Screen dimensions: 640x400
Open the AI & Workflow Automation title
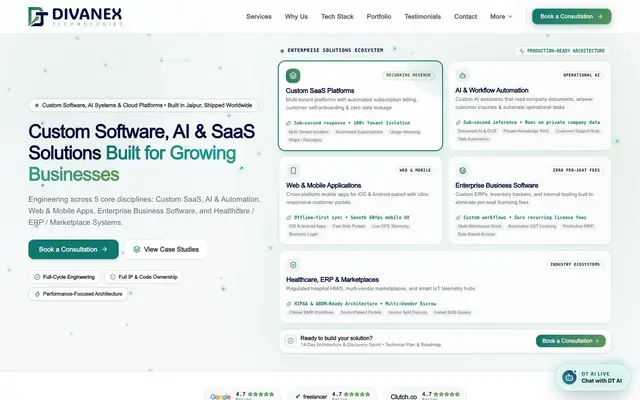point(492,90)
